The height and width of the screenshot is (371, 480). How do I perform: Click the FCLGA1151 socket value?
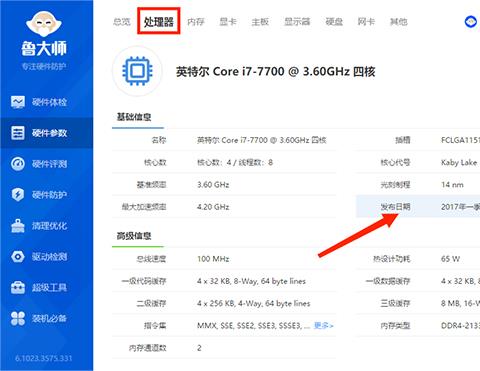pyautogui.click(x=460, y=140)
